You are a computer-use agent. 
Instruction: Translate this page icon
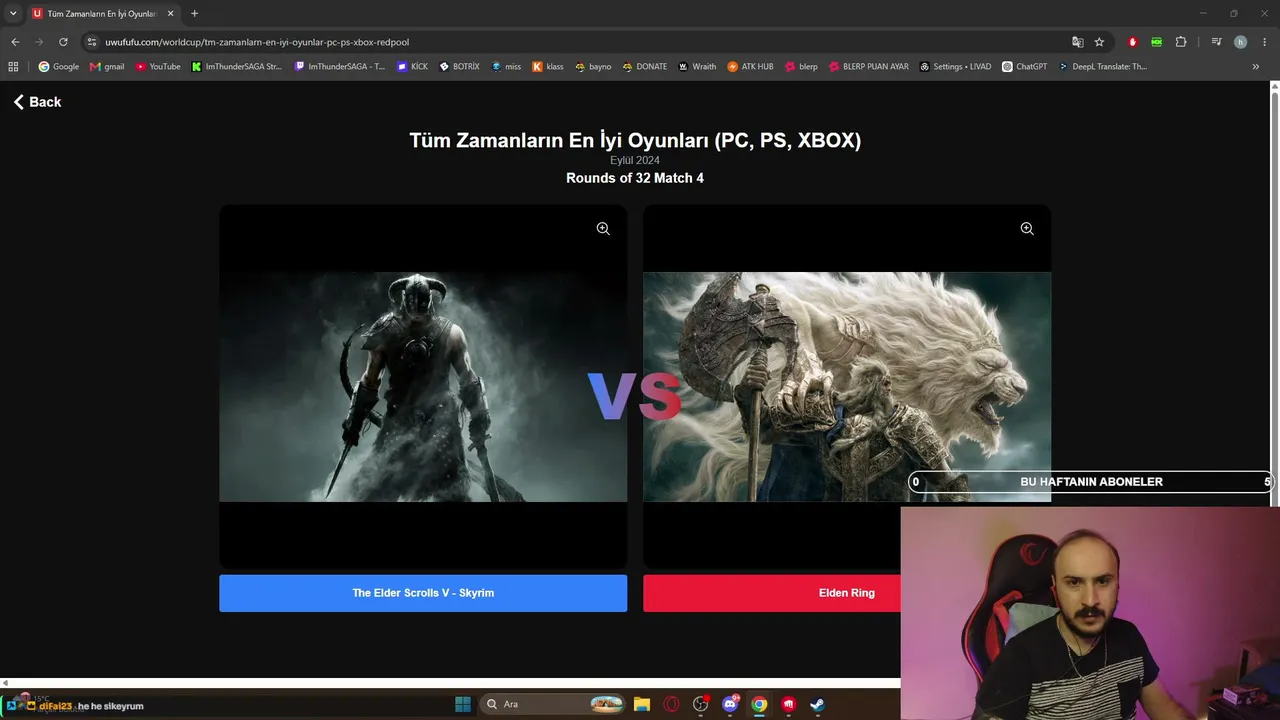[1077, 42]
